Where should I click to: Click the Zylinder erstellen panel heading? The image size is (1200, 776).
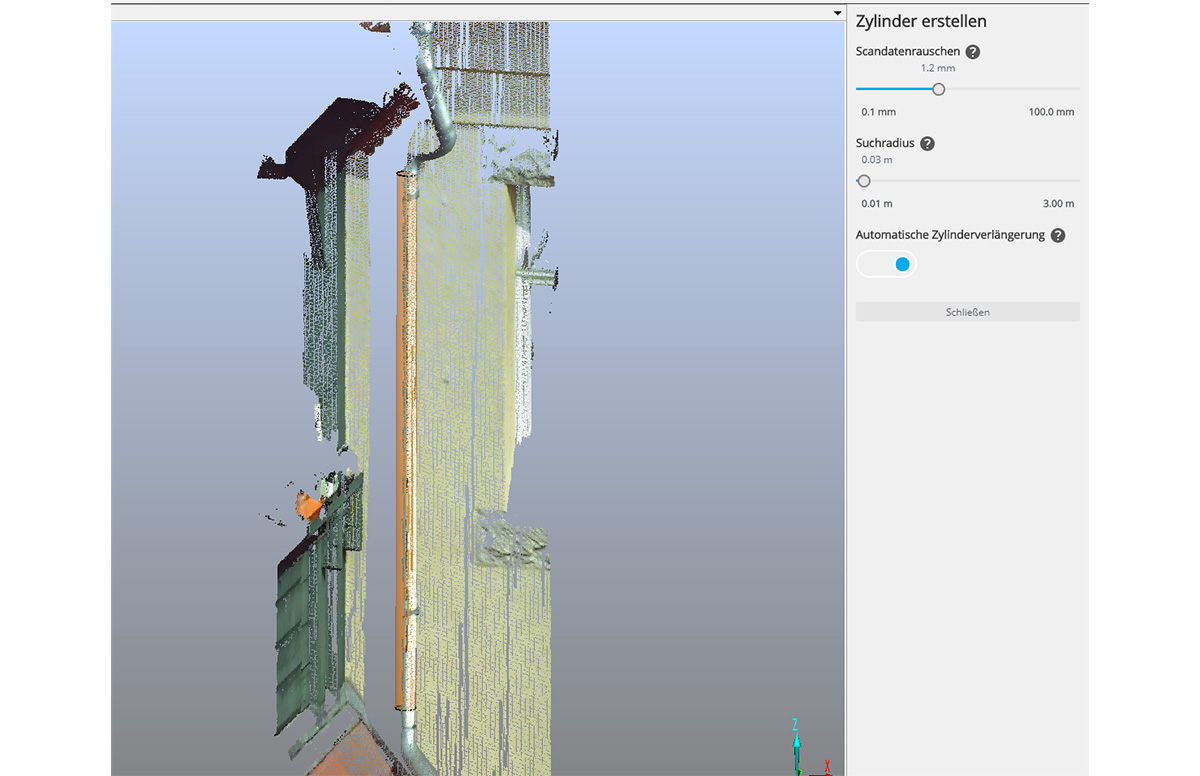point(920,20)
